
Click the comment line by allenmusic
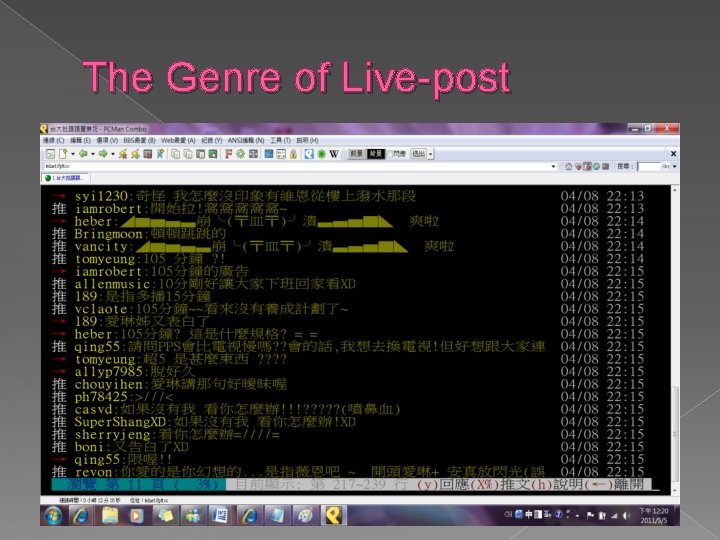348,284
